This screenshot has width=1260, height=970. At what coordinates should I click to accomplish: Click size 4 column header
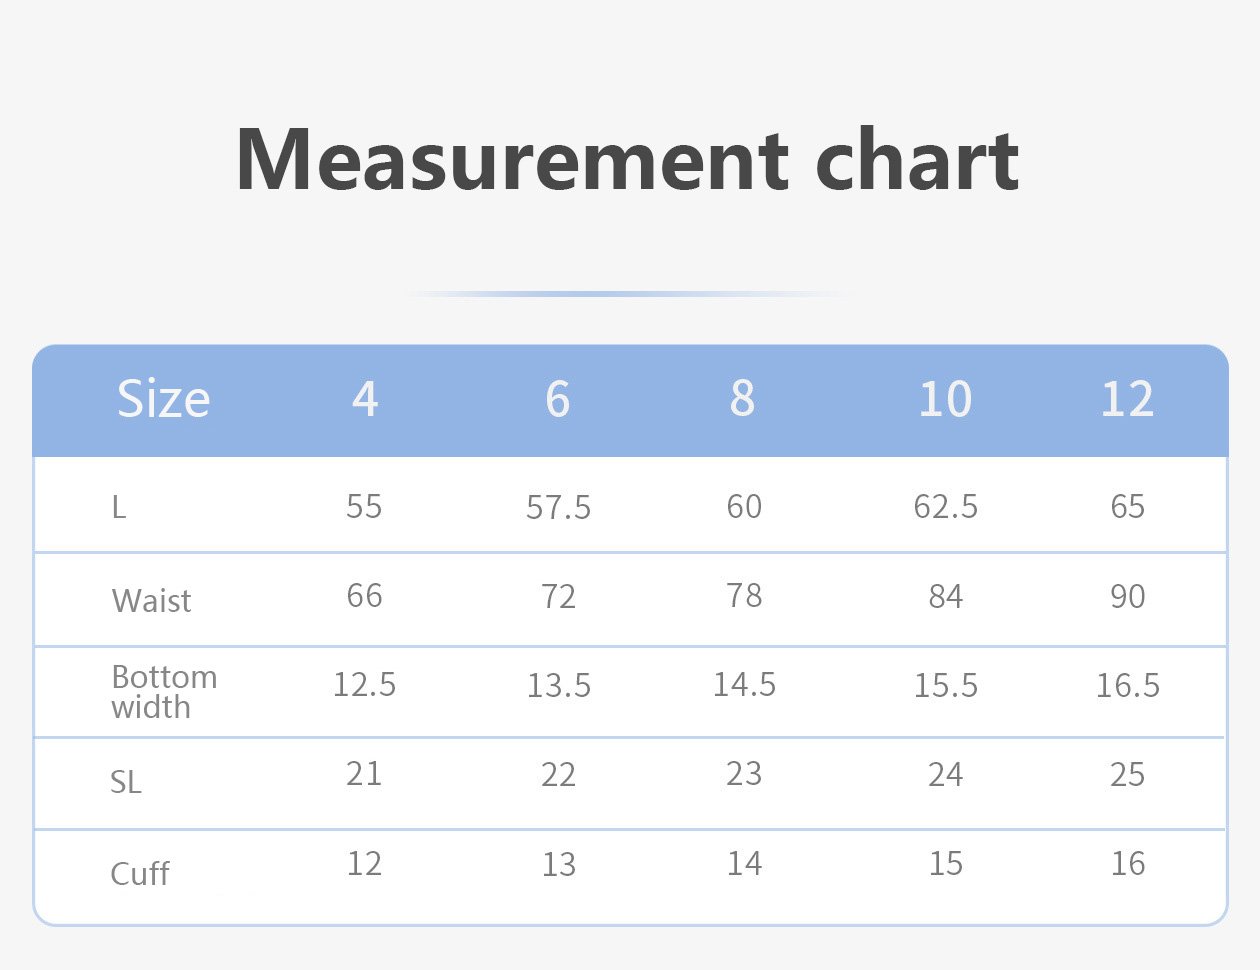[365, 399]
